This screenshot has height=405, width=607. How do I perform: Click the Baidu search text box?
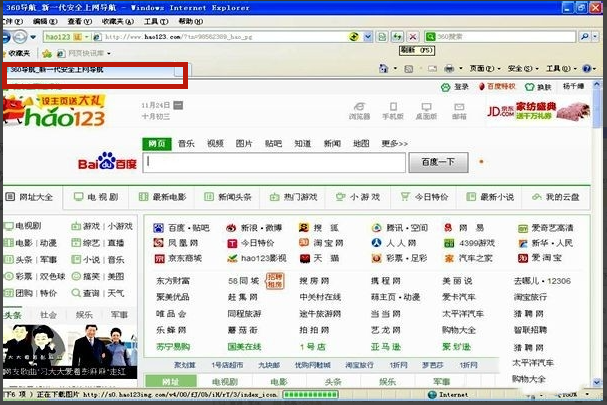click(x=274, y=163)
